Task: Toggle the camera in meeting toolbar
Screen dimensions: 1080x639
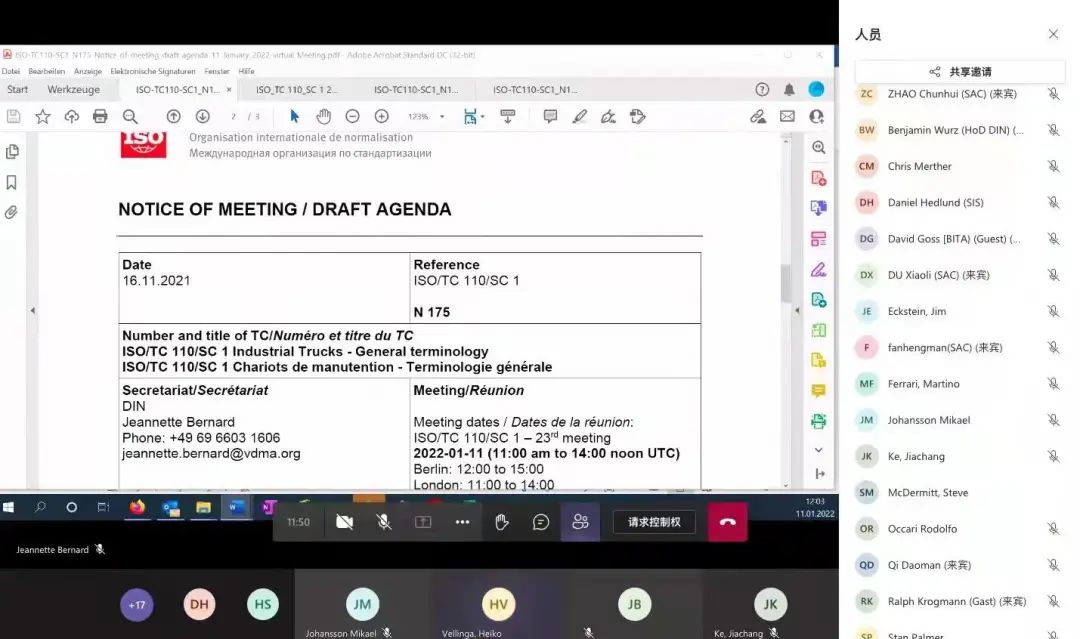Action: pyautogui.click(x=345, y=522)
